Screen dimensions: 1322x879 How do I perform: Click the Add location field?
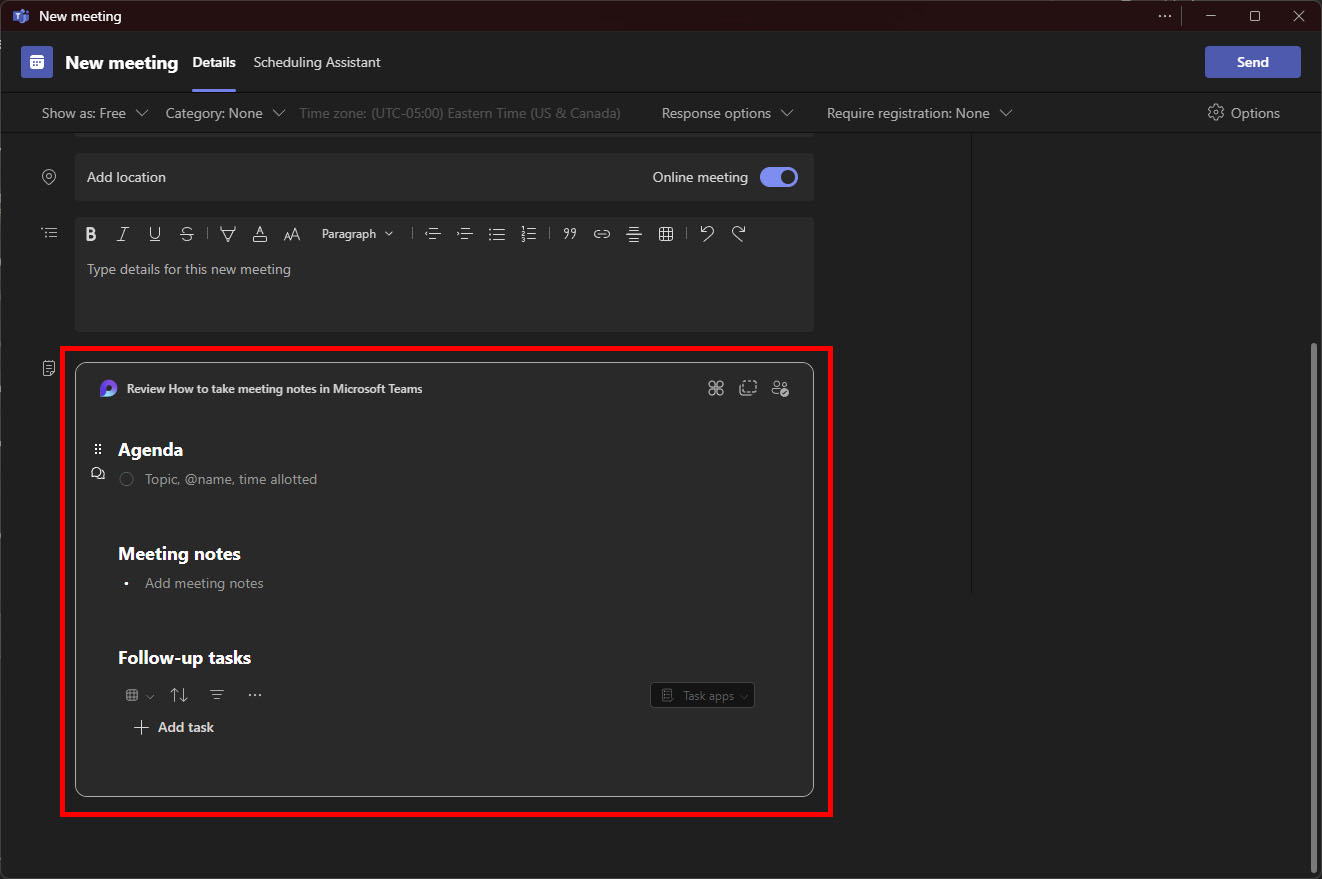tap(444, 177)
